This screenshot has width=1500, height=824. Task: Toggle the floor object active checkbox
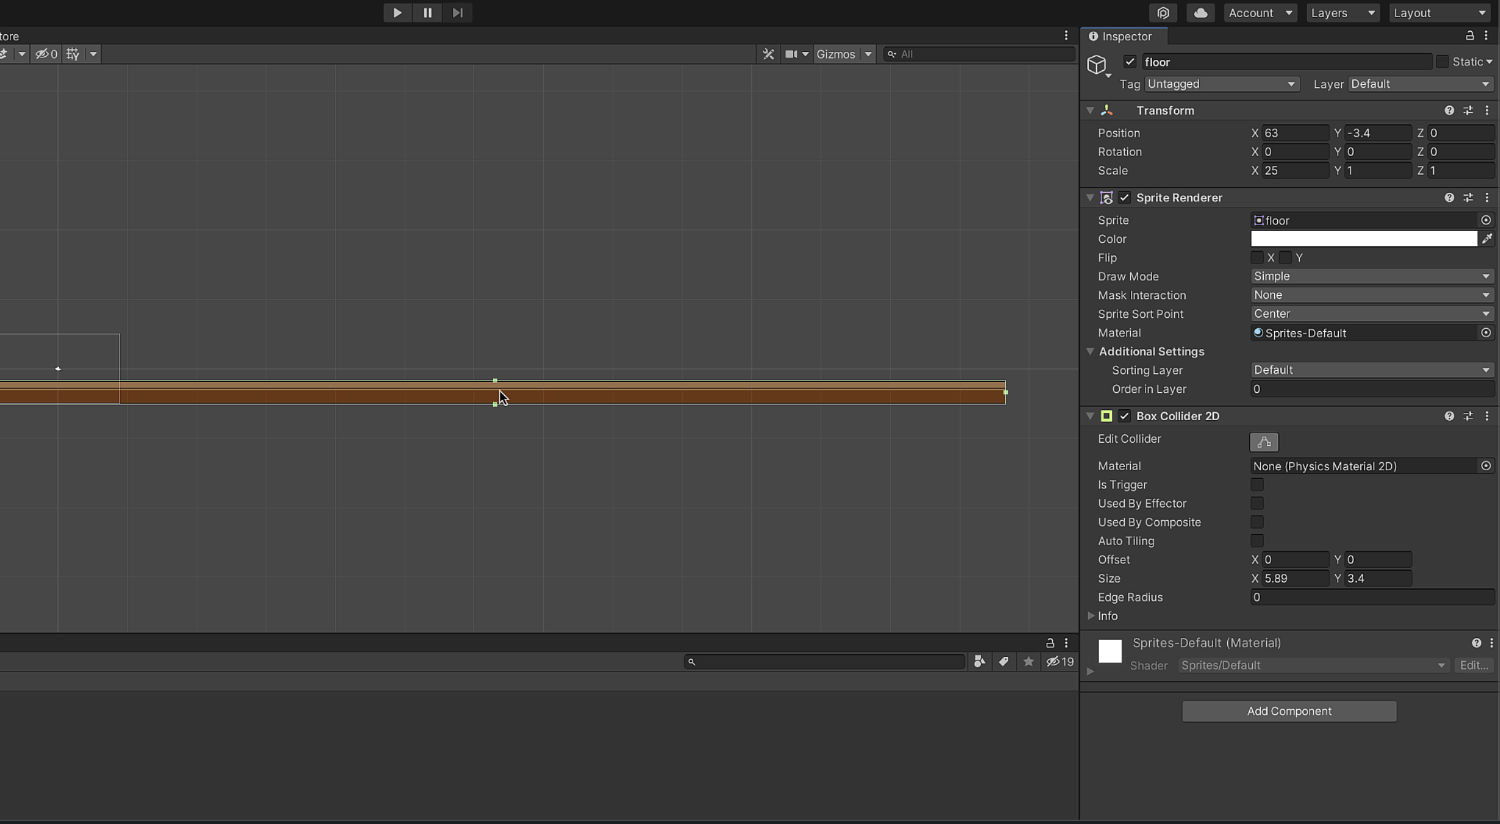(x=1130, y=62)
